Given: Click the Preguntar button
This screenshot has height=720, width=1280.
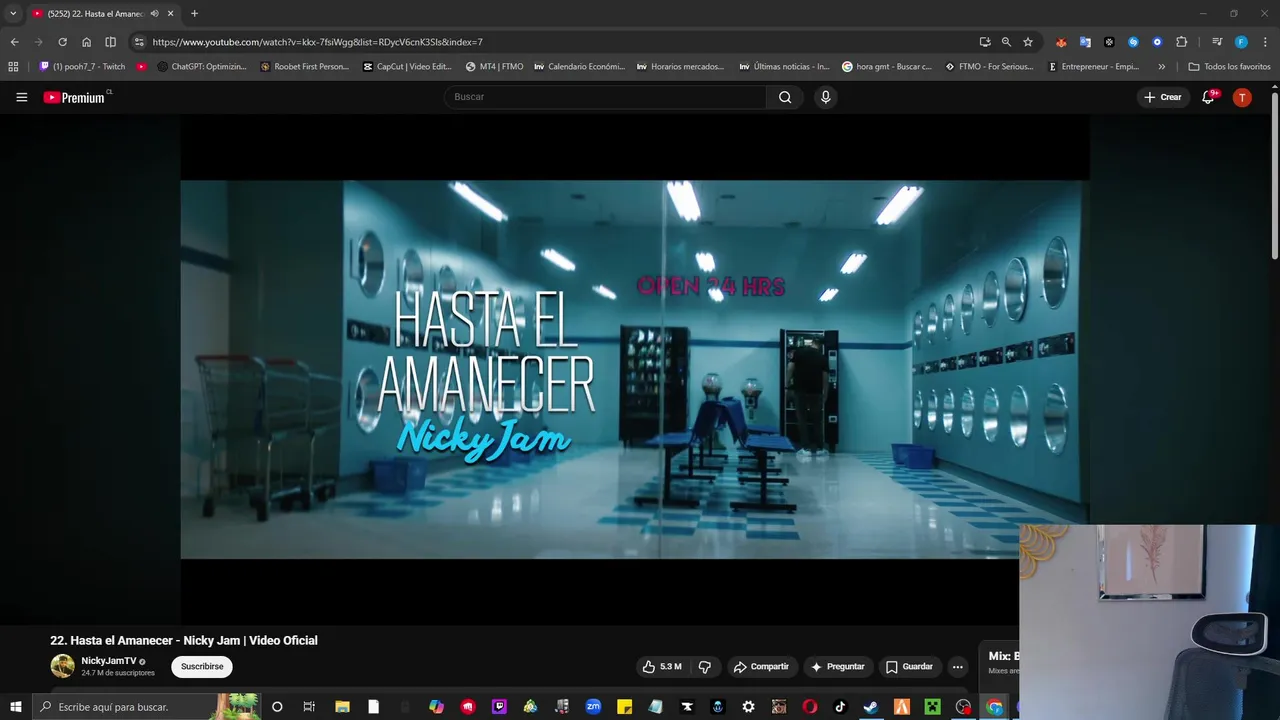Looking at the screenshot, I should coord(838,667).
